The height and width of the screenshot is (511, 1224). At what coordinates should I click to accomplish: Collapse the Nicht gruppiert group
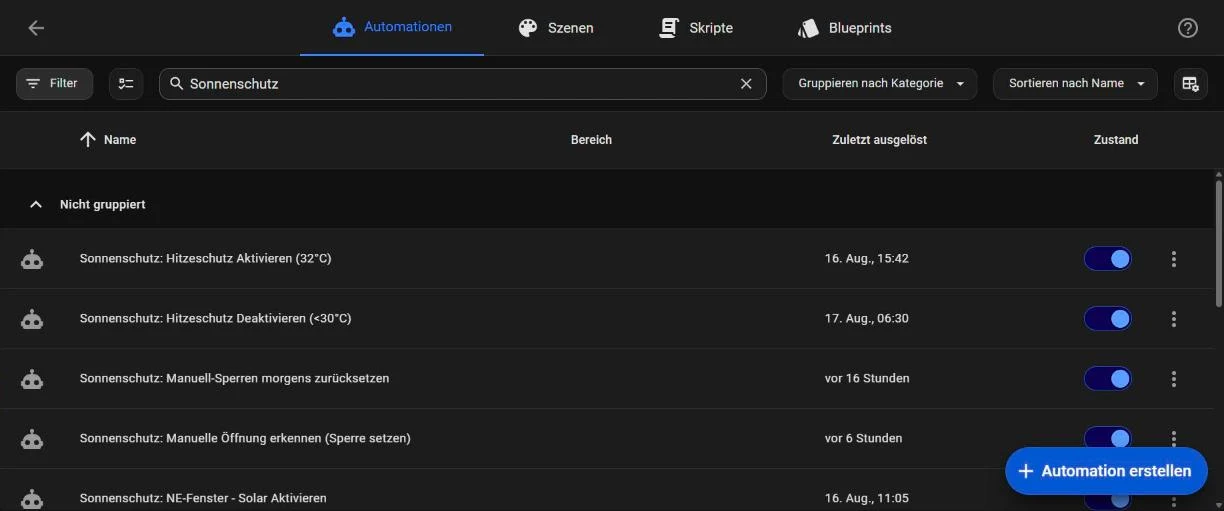click(x=36, y=204)
